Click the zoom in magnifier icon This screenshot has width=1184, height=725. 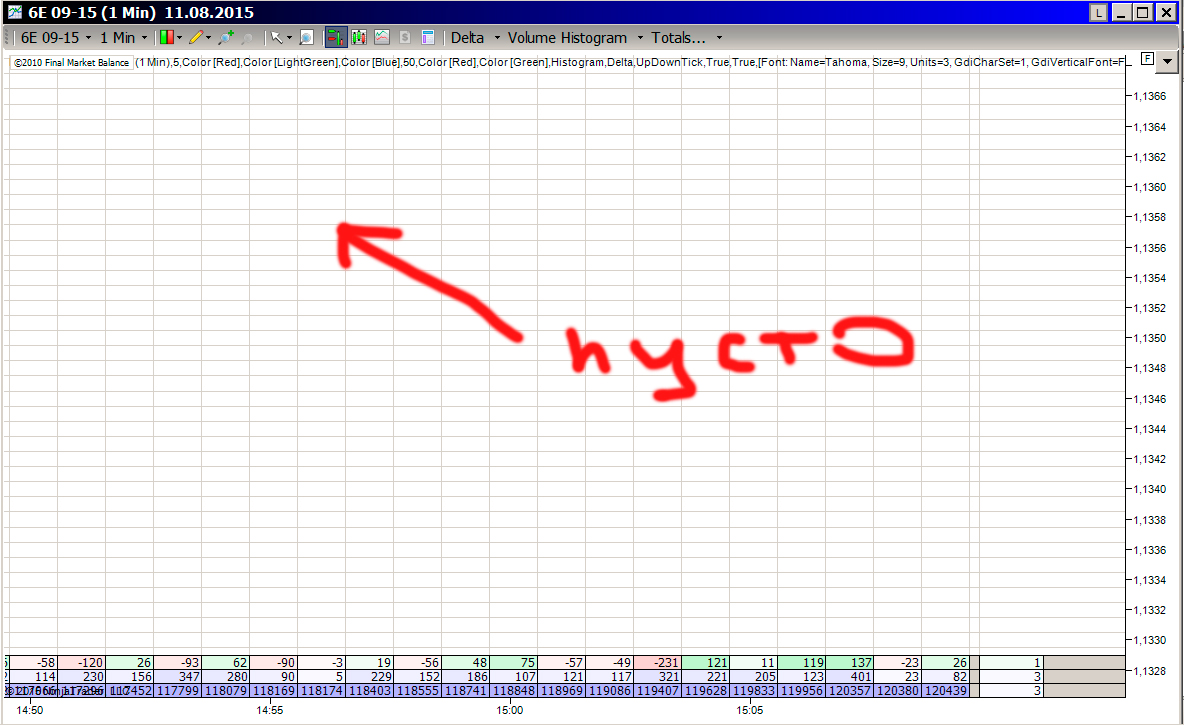pos(226,37)
